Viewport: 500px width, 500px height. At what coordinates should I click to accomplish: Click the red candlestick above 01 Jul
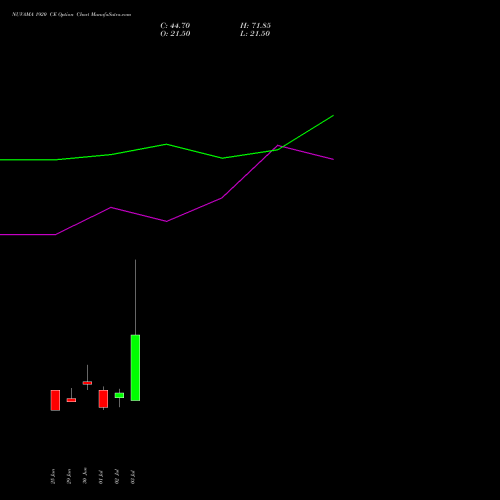[x=103, y=399]
